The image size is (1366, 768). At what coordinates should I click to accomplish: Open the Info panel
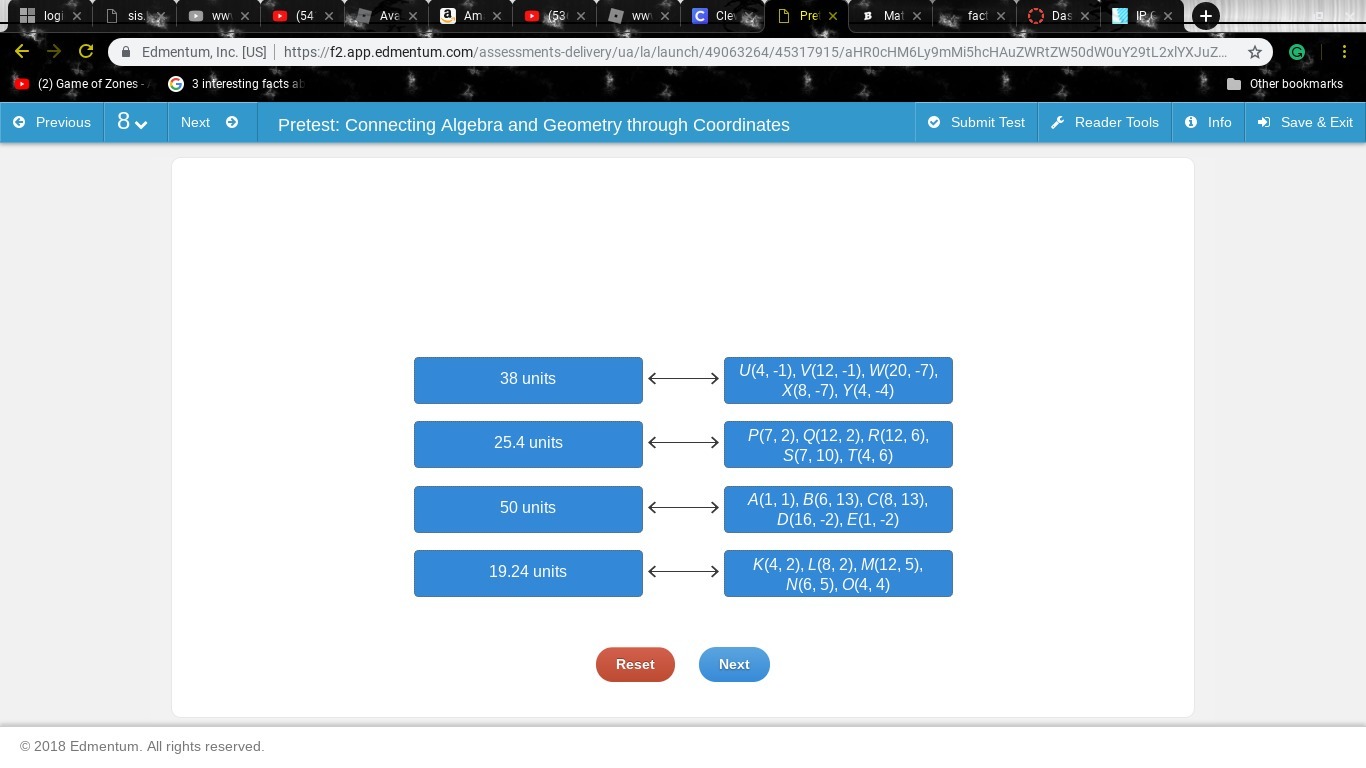pos(1208,122)
